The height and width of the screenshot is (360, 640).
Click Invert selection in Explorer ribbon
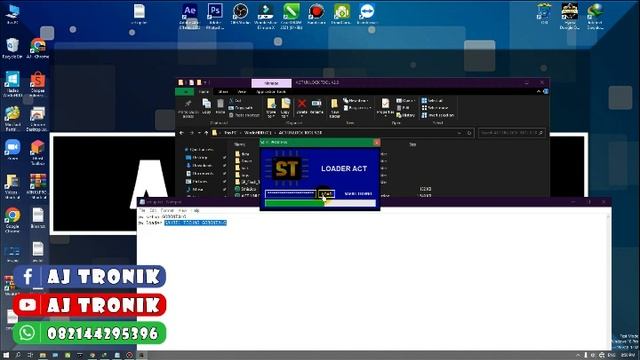(438, 115)
